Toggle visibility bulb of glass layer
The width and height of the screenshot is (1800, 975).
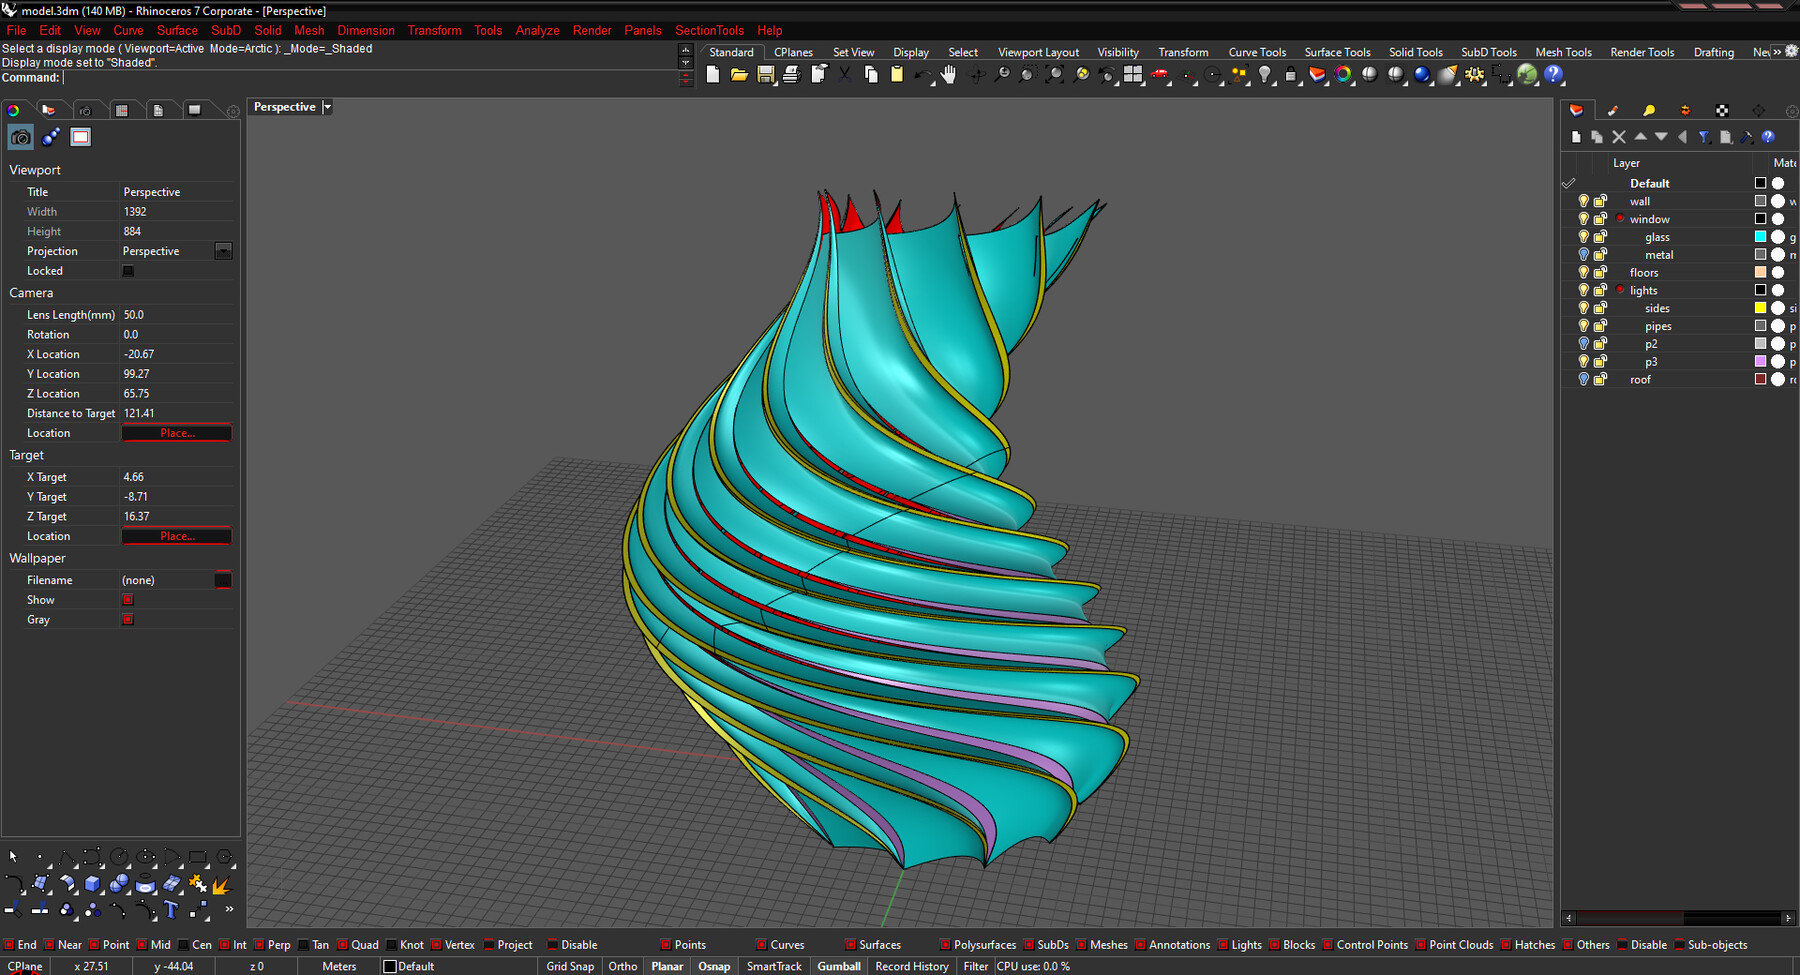click(1583, 237)
